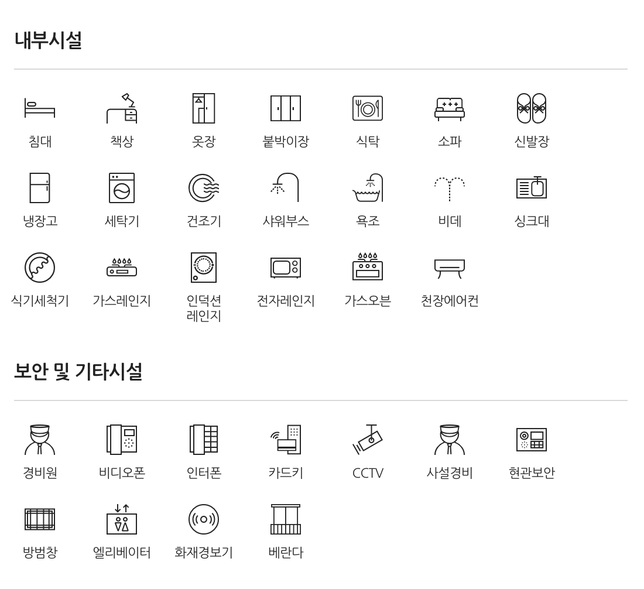
Task: Click the 책상 desk icon
Action: click(x=122, y=108)
